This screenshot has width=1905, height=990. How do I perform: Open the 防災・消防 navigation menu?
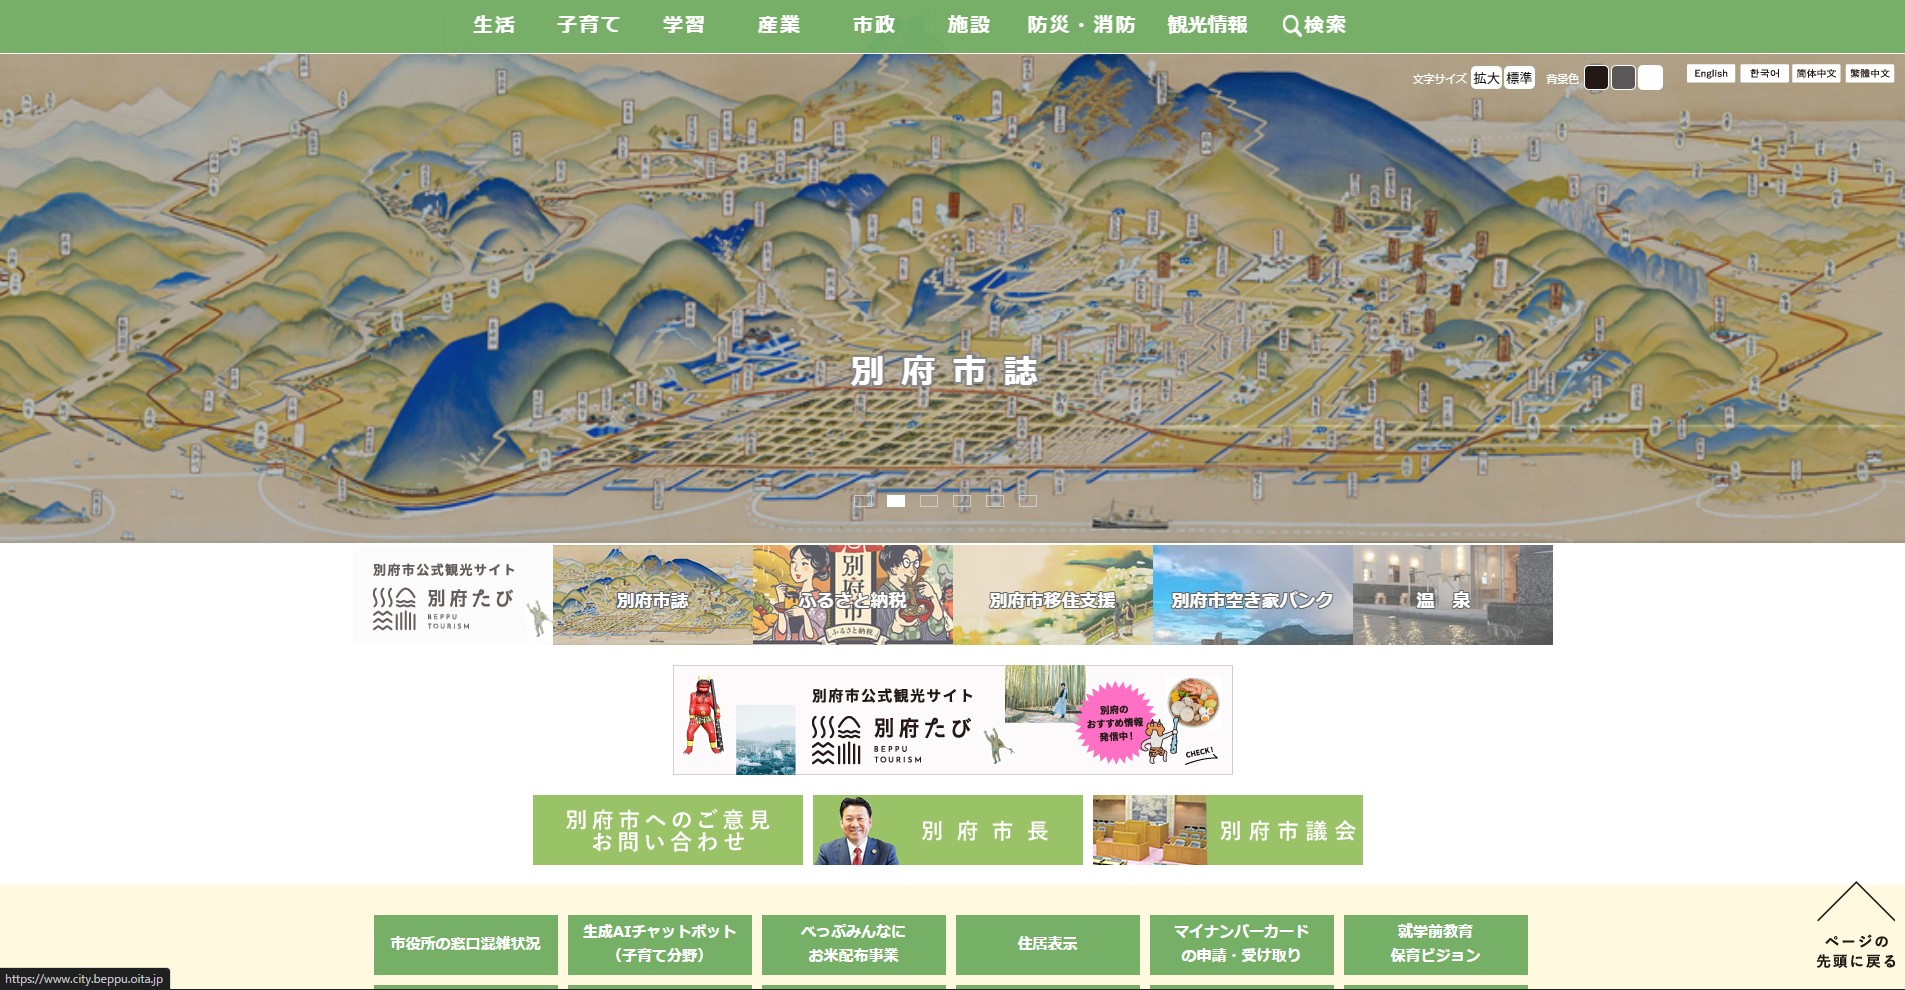click(1081, 25)
